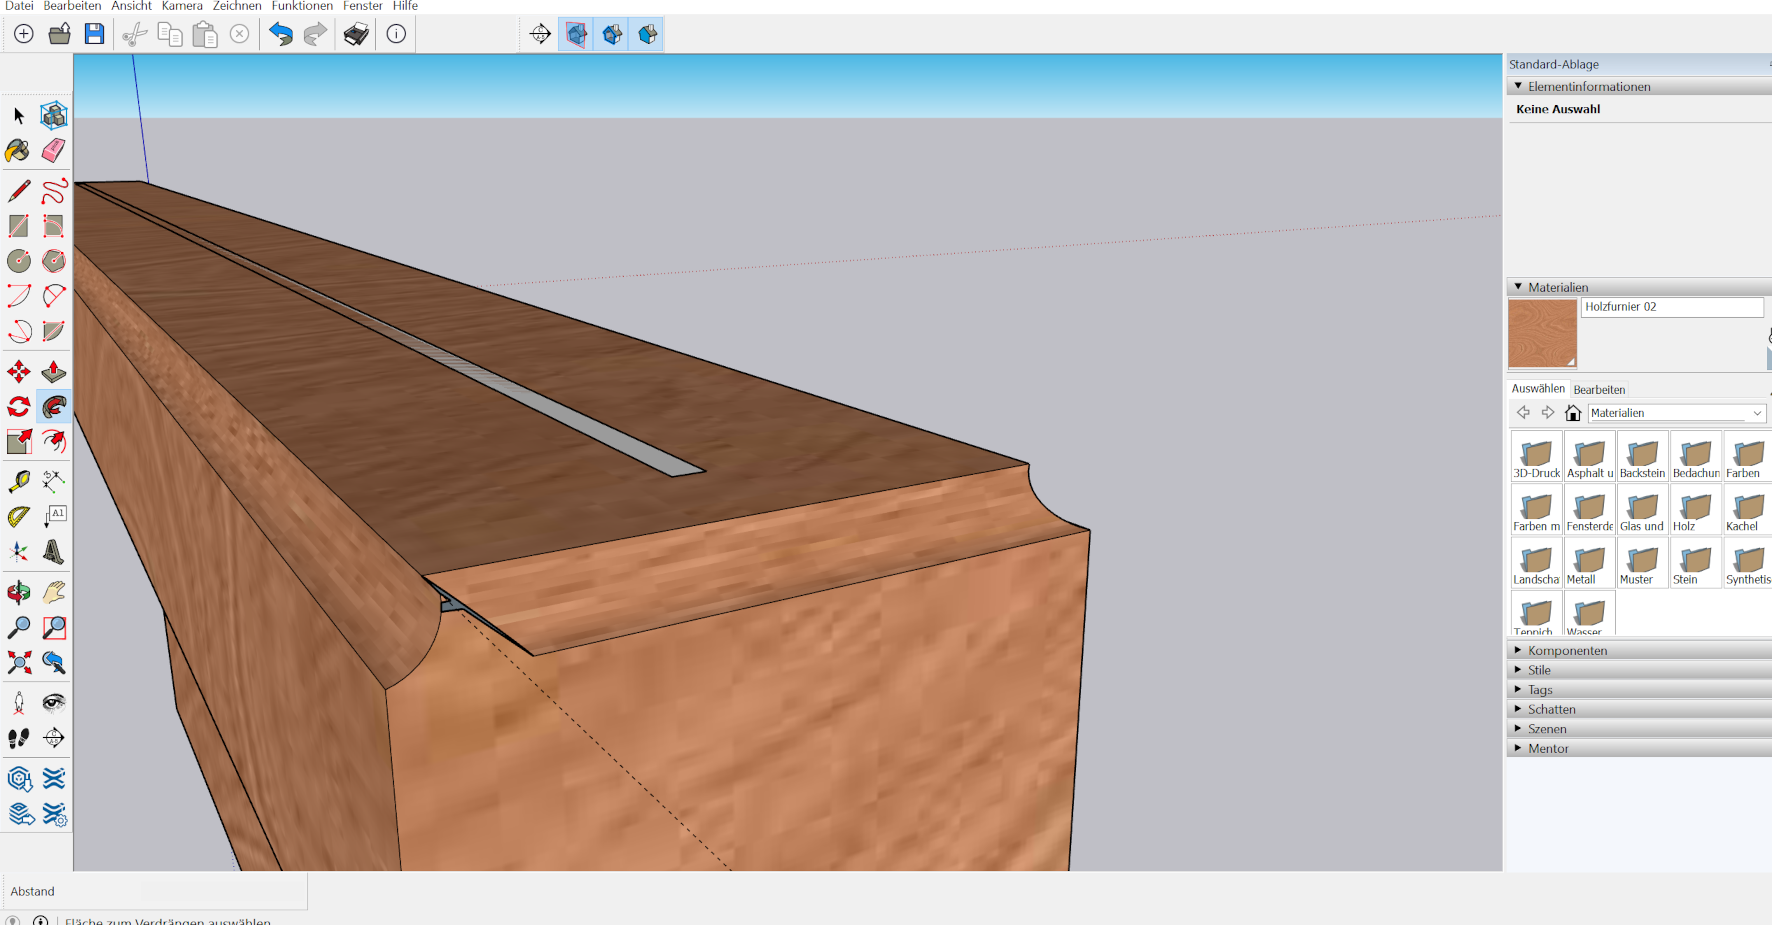Toggle section planes display
The image size is (1772, 925).
click(576, 35)
